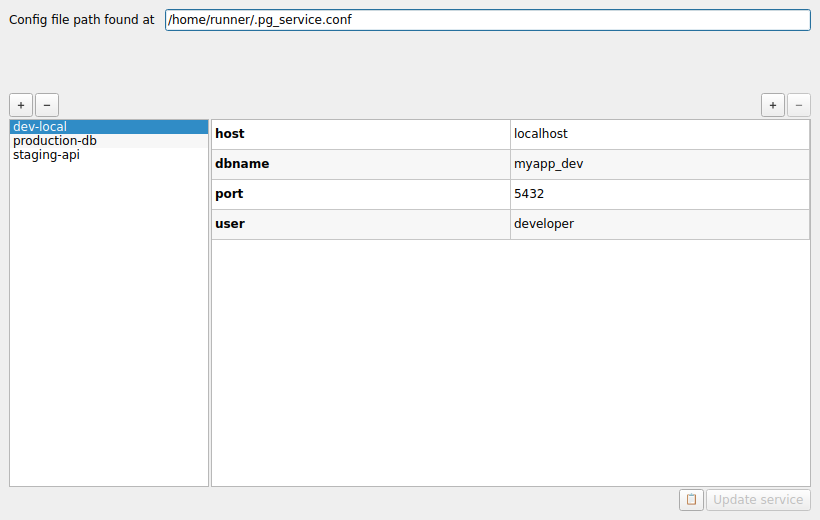Add a new setting with right plus button
820x520 pixels.
[x=773, y=105]
